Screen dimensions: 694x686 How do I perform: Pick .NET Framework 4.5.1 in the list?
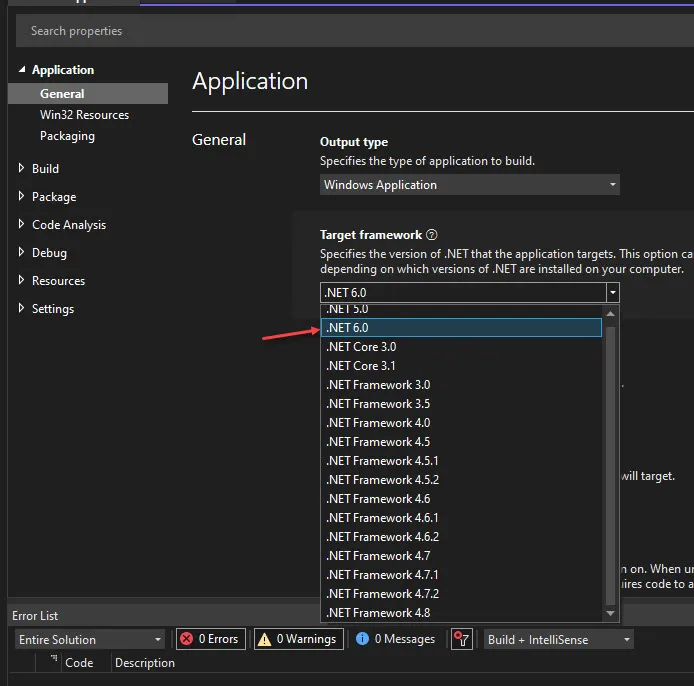[461, 461]
